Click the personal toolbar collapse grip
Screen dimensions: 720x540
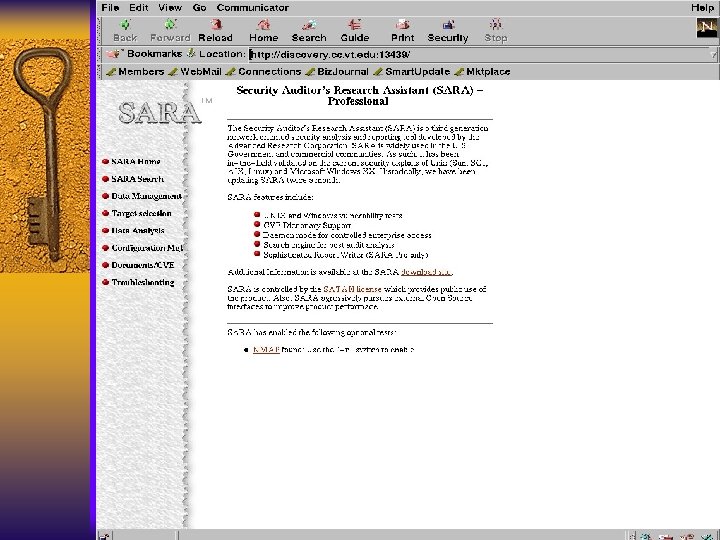[101, 72]
